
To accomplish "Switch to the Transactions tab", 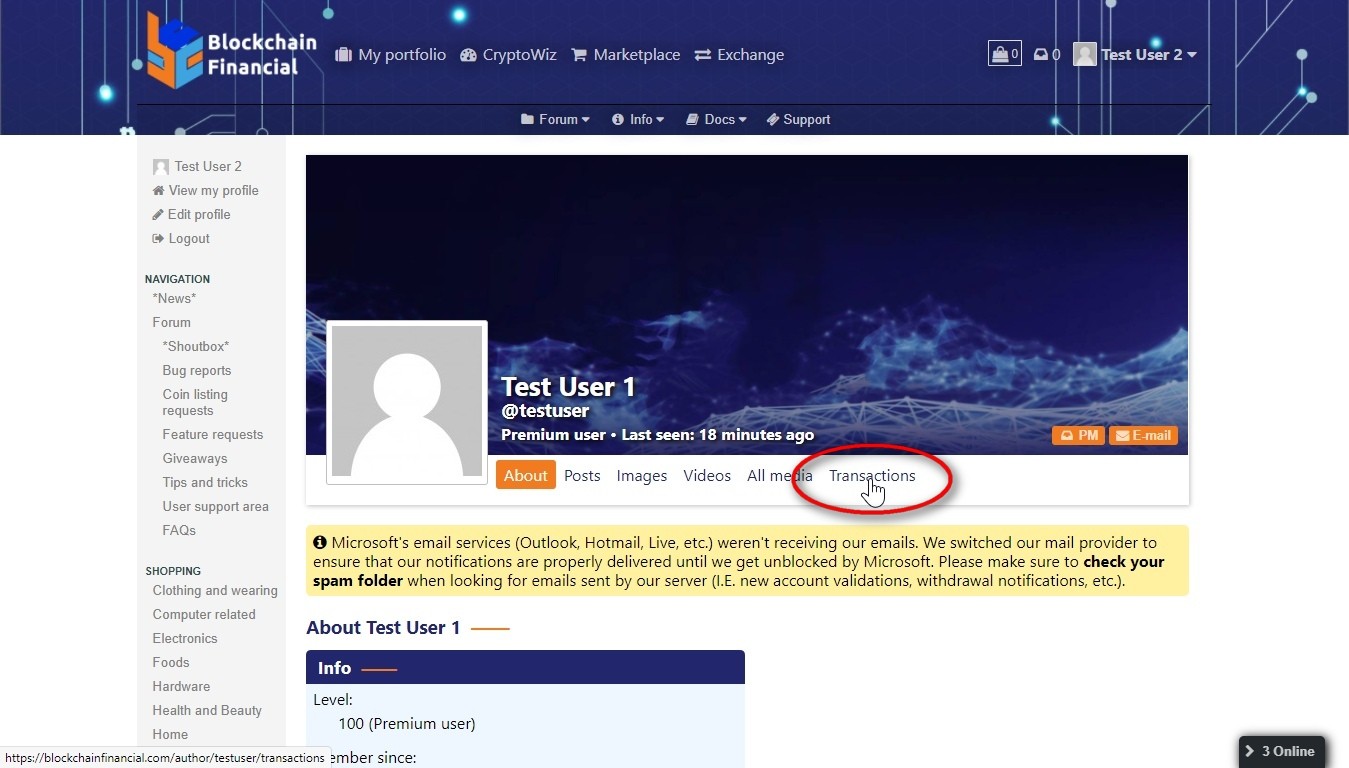I will (872, 476).
